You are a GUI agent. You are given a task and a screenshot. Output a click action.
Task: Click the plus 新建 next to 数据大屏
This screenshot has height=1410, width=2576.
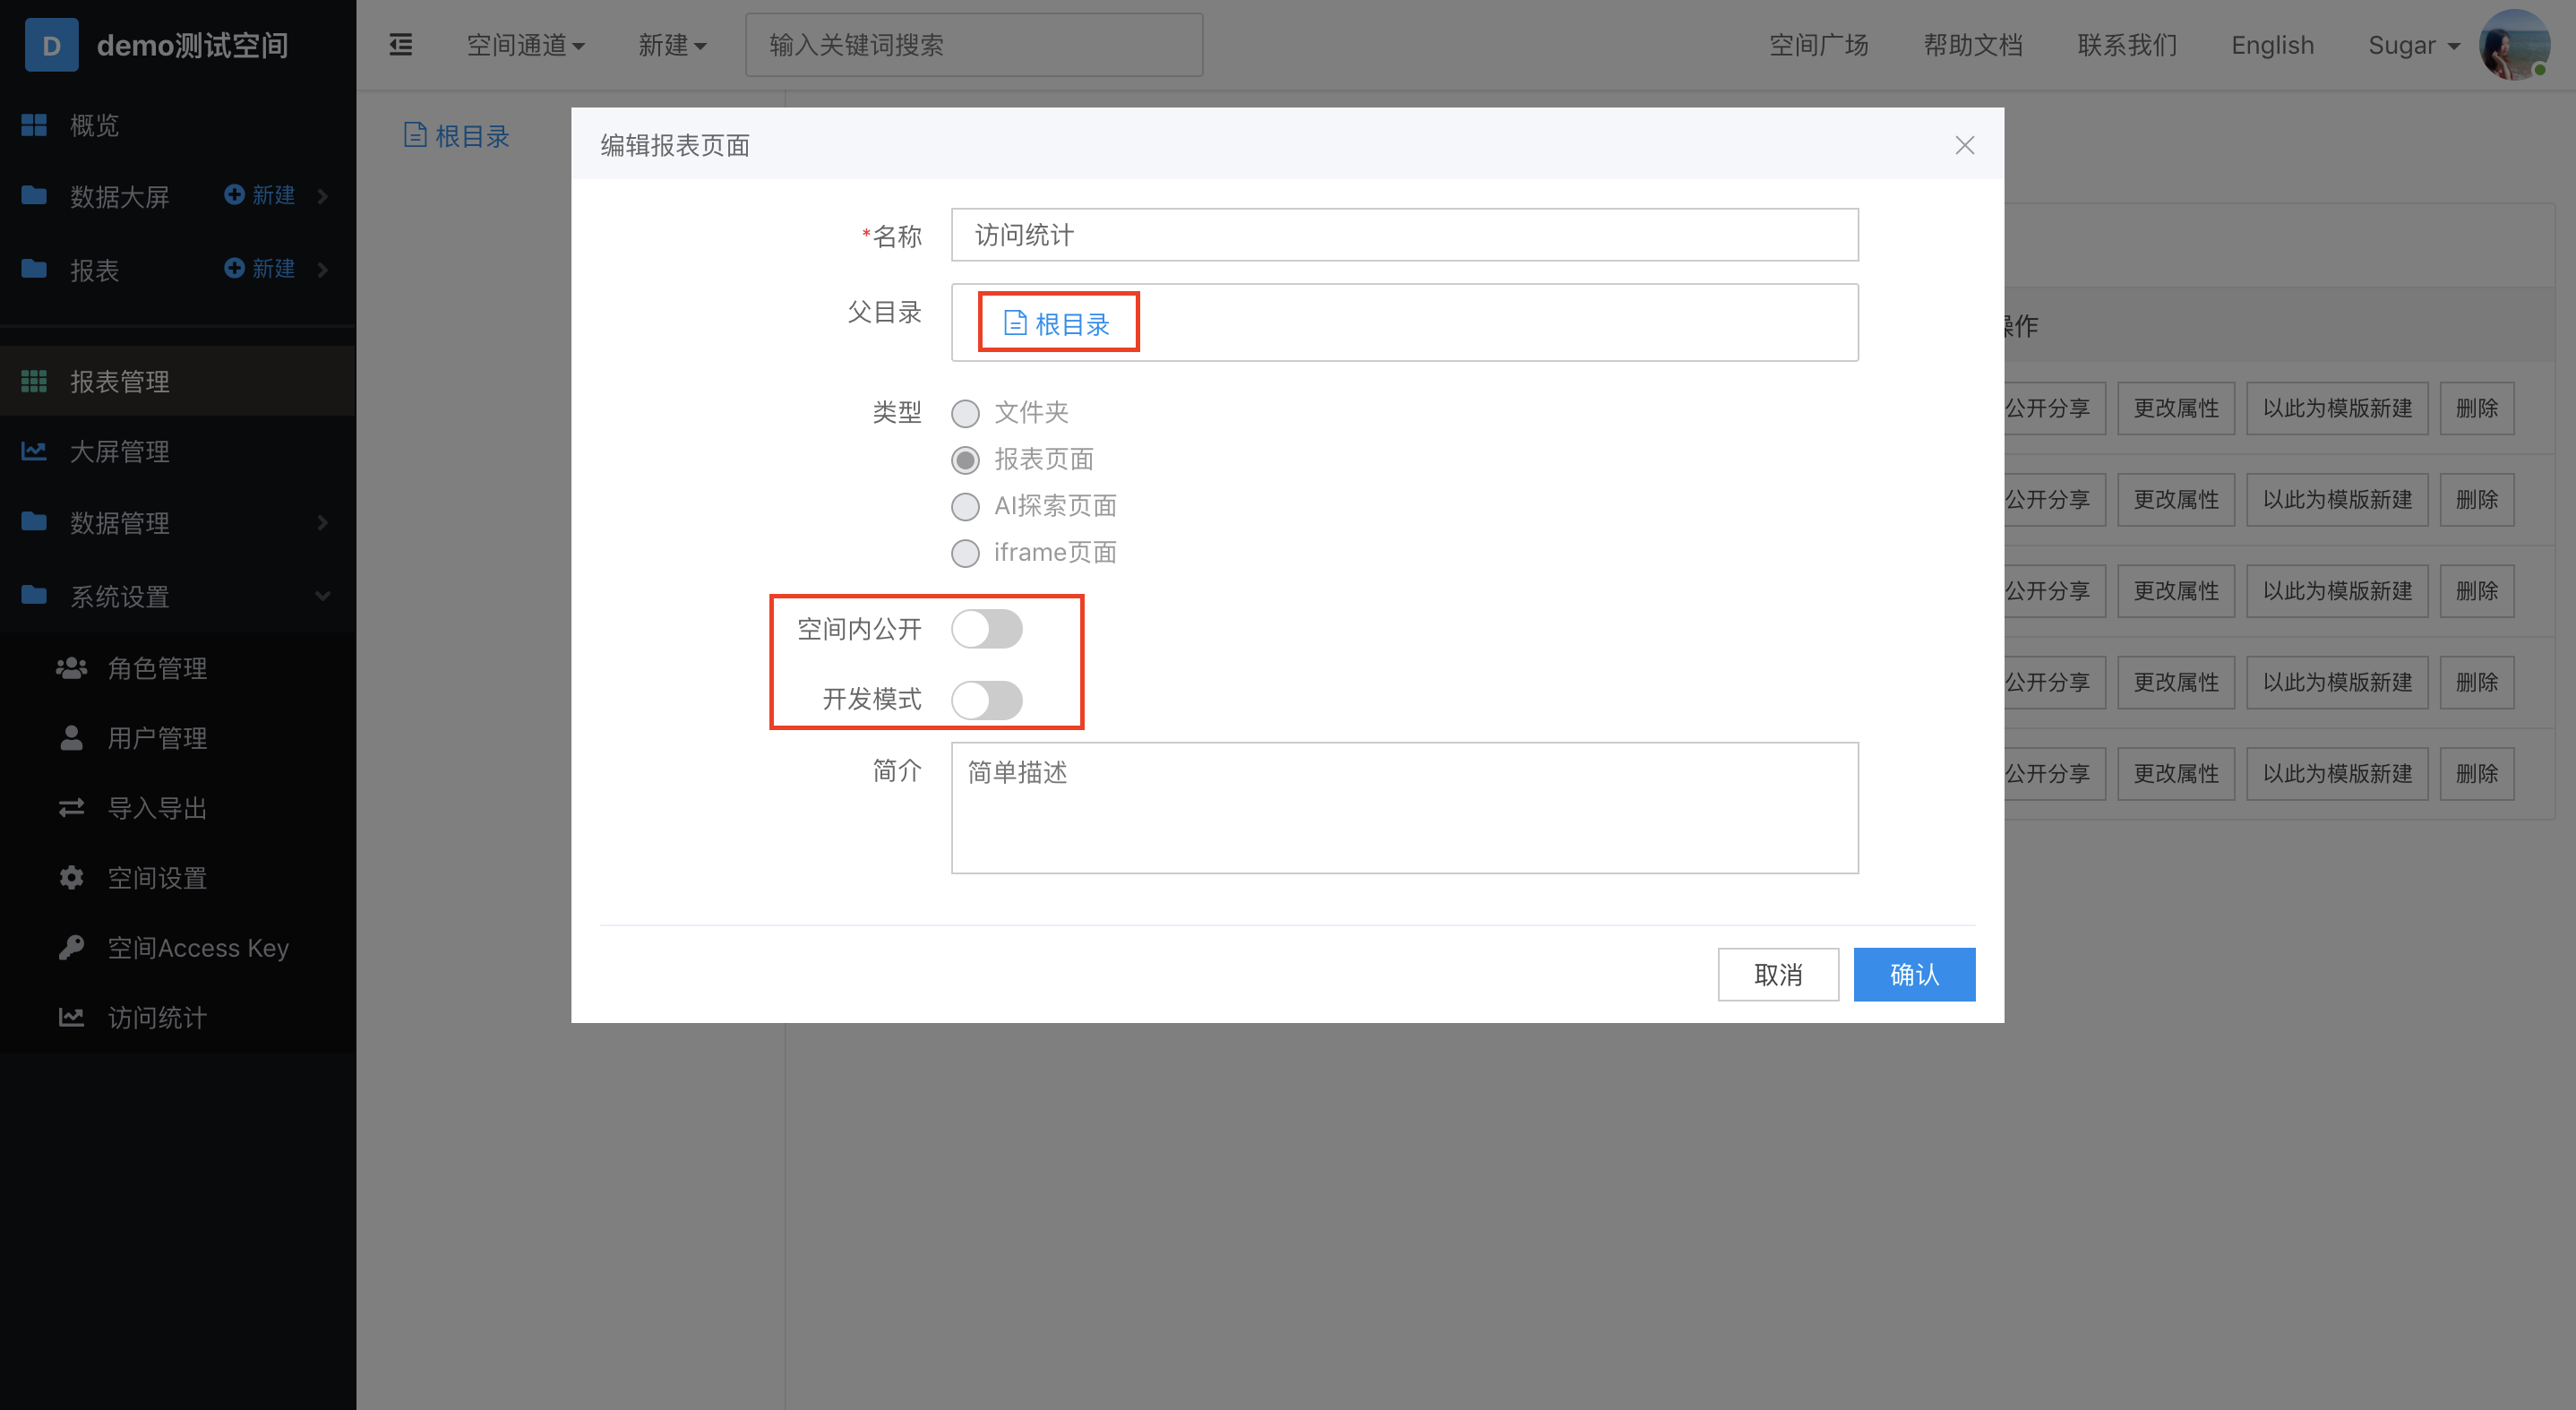260,195
